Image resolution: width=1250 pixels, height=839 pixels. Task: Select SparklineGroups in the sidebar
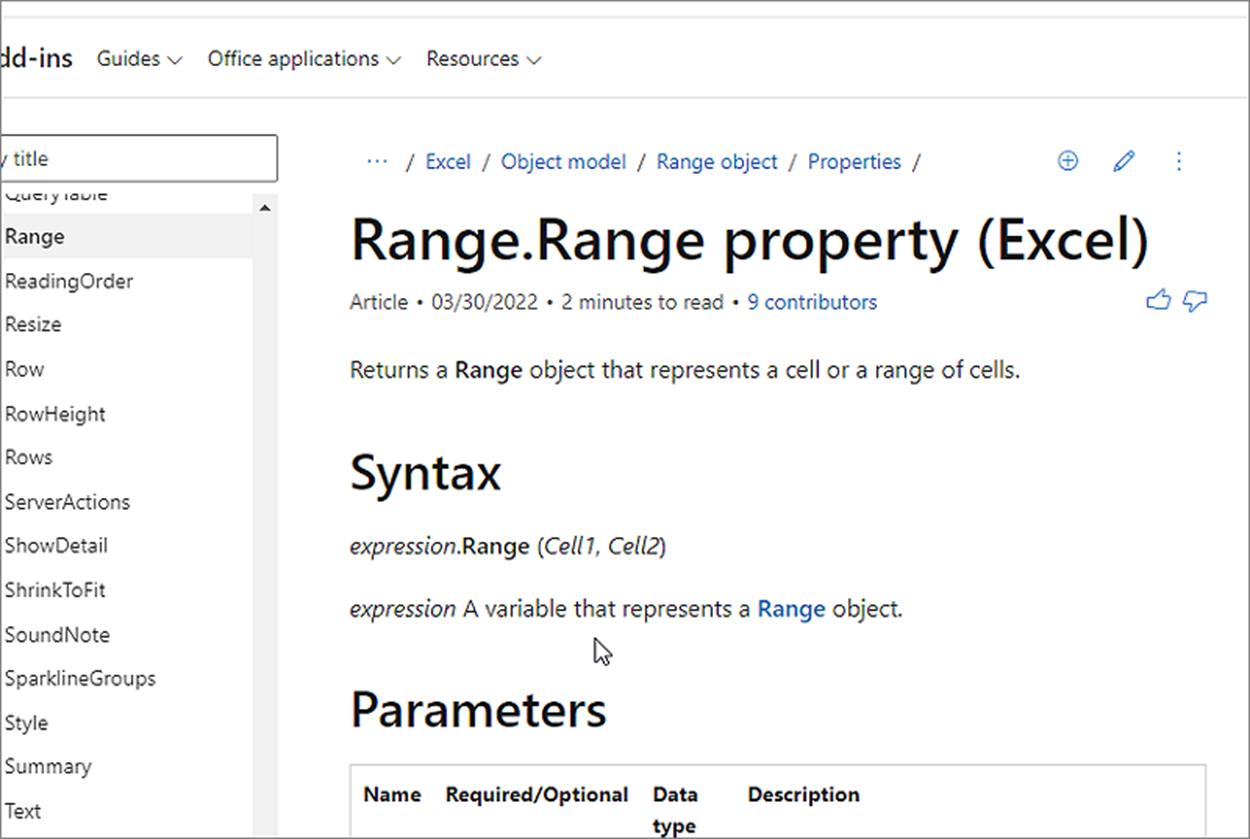click(80, 678)
